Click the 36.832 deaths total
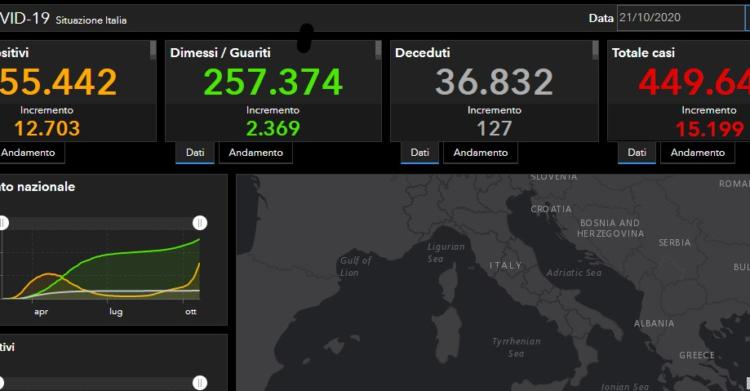Viewport: 750px width, 391px height. point(494,82)
